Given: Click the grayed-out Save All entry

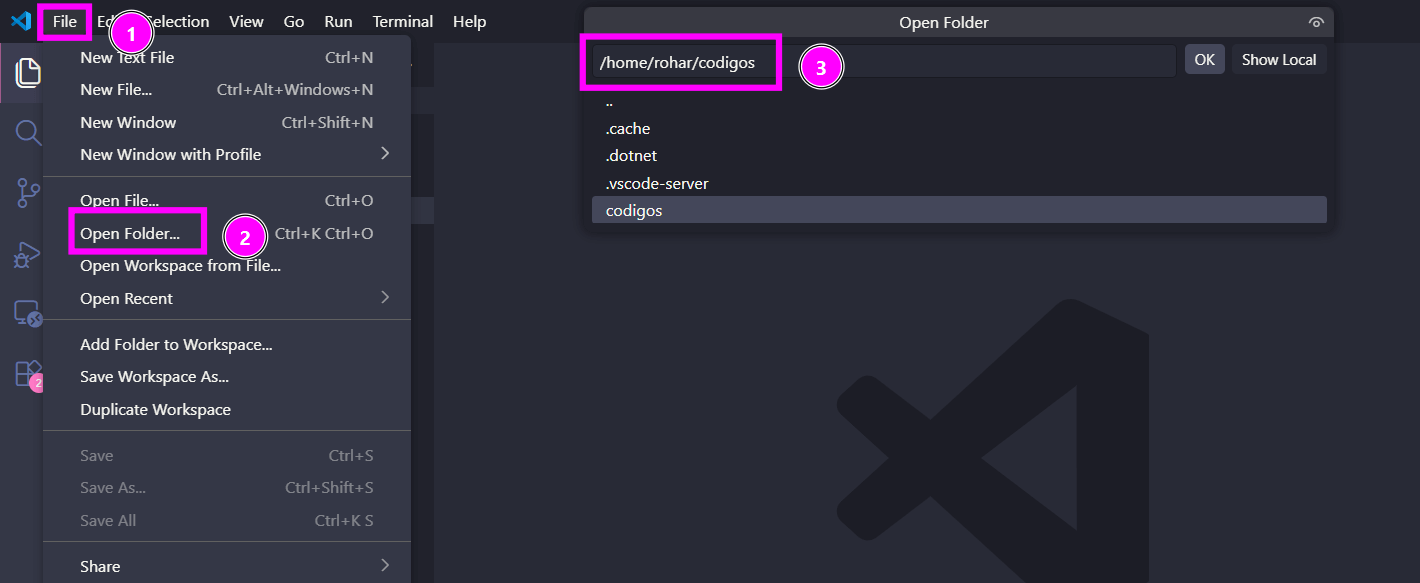Looking at the screenshot, I should point(227,520).
